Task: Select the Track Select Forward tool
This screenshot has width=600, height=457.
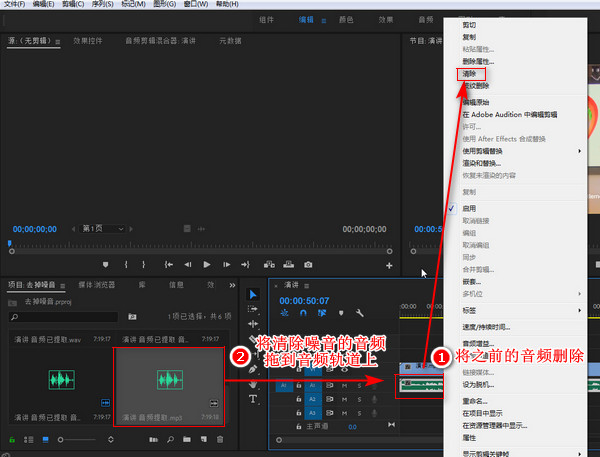Action: click(253, 309)
